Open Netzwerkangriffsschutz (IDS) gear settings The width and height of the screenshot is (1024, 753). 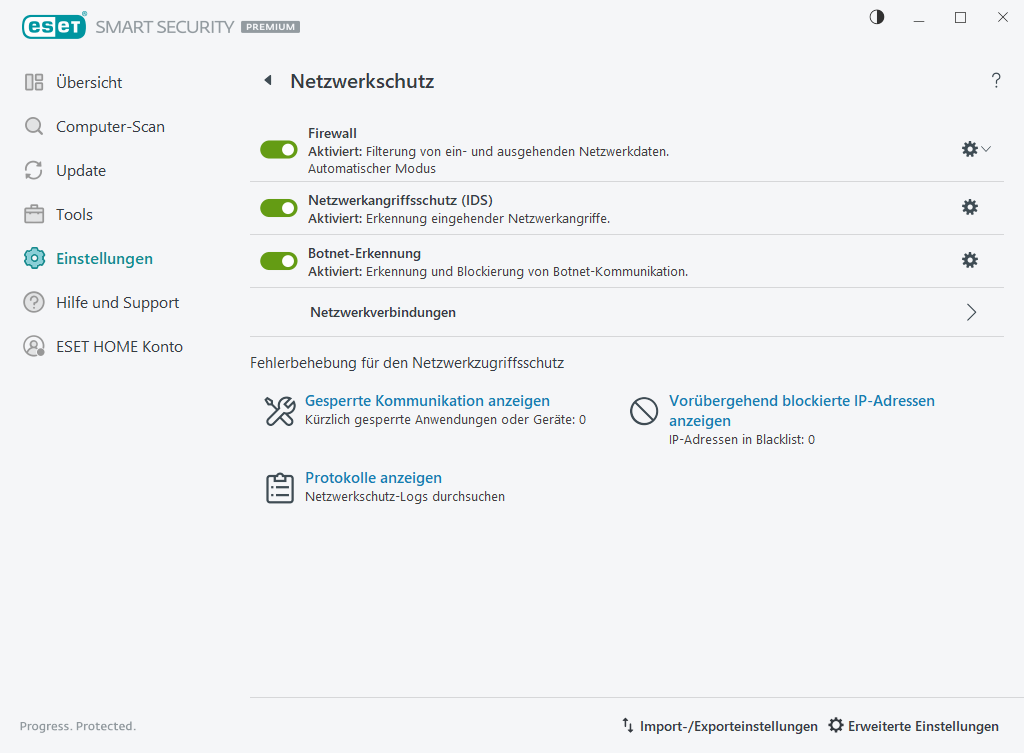point(969,207)
